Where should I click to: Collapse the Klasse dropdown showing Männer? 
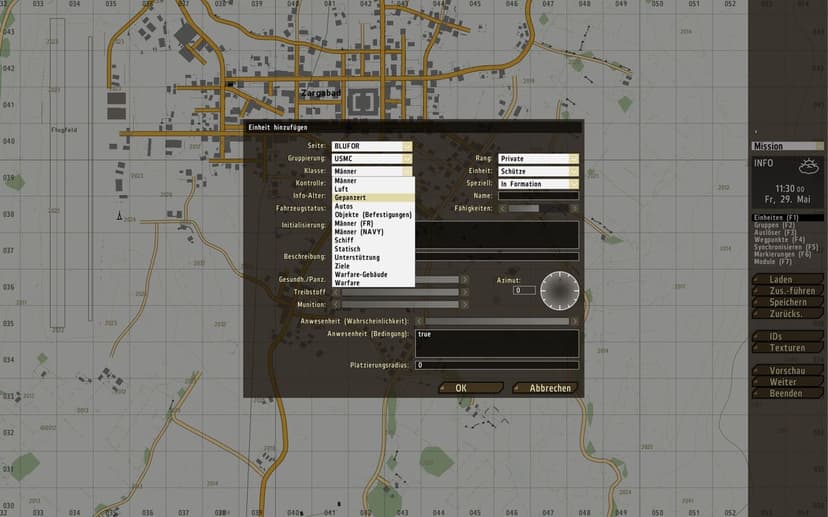click(x=372, y=171)
